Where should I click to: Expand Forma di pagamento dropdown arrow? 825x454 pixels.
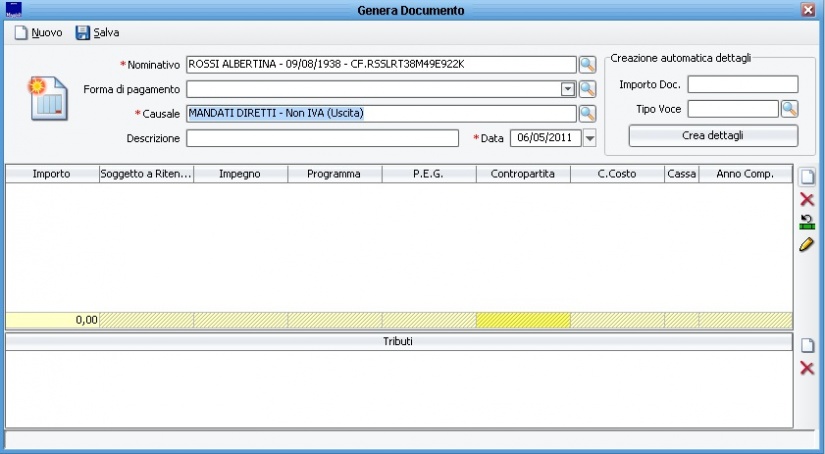pyautogui.click(x=568, y=89)
